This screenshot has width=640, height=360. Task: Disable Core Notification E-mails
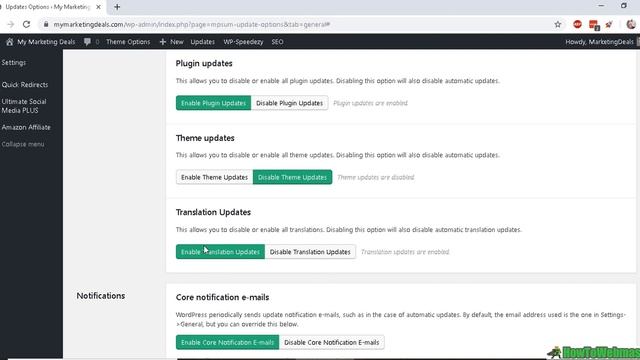331,342
